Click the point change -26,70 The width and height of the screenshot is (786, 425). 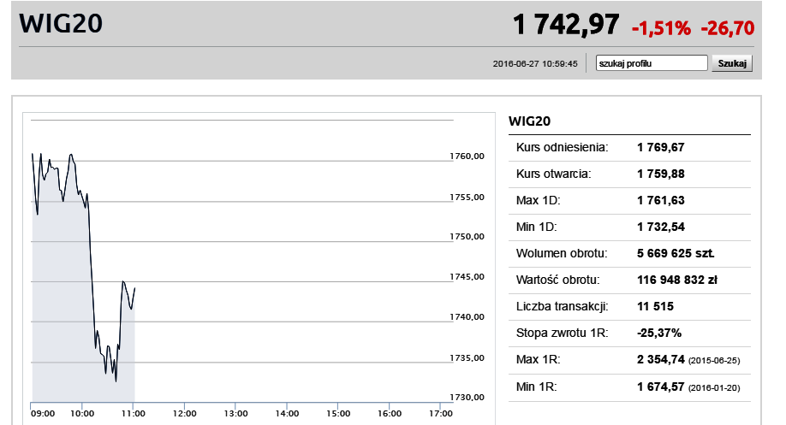coord(727,28)
